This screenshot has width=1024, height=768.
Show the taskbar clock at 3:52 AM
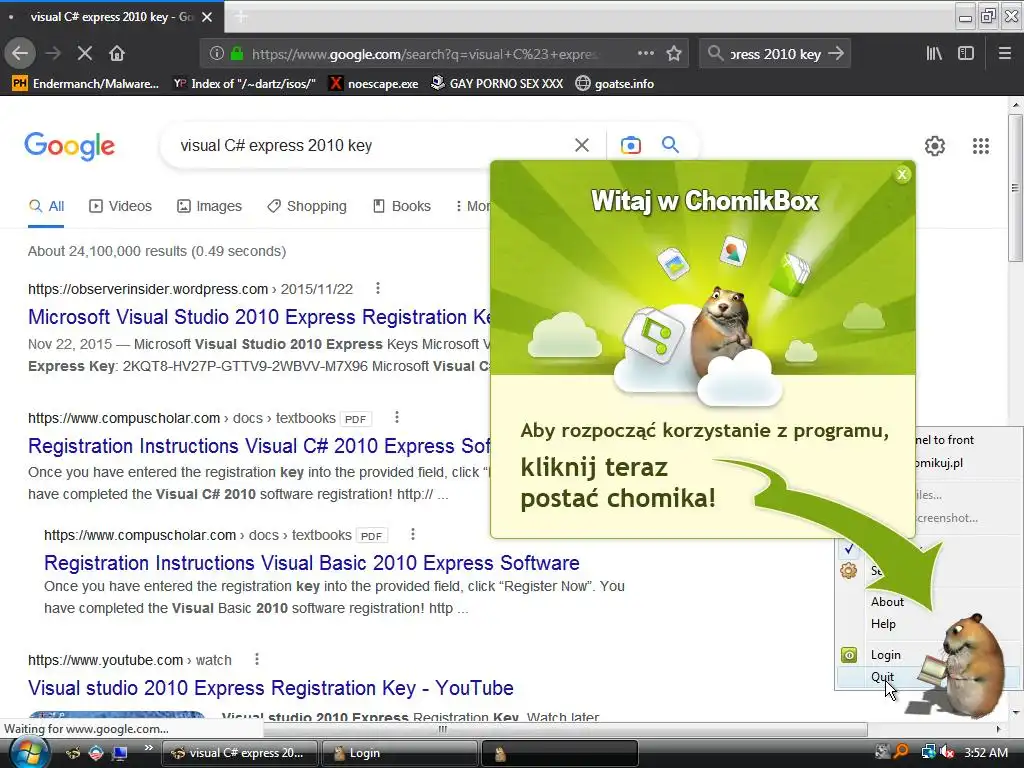tap(986, 752)
